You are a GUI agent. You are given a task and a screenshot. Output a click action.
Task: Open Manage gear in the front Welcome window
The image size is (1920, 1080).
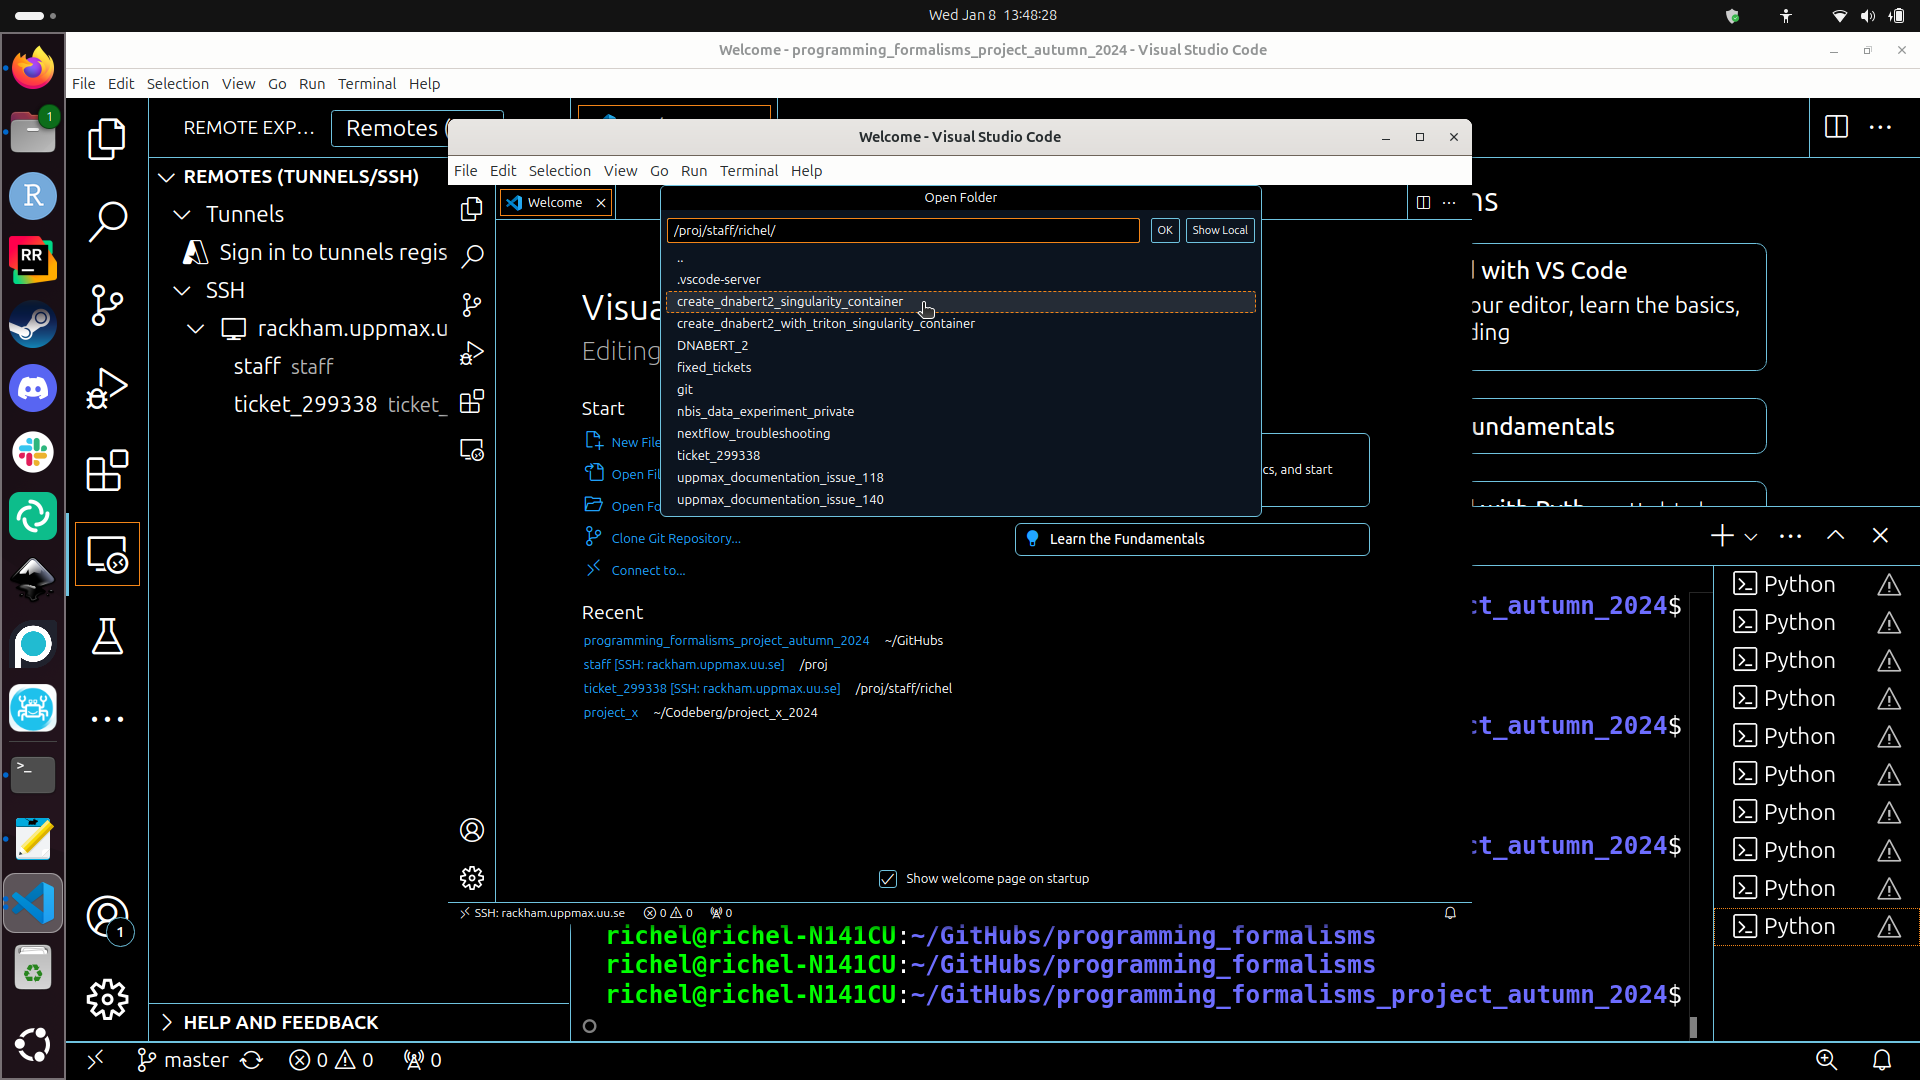(472, 878)
